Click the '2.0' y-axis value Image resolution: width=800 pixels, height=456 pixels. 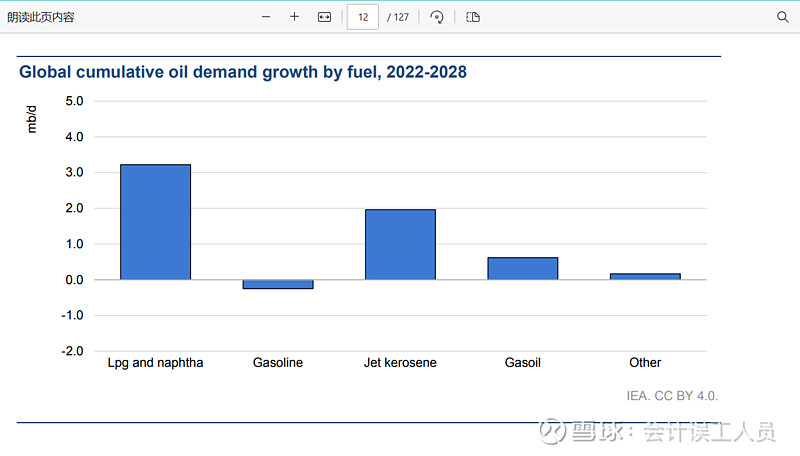pos(74,208)
